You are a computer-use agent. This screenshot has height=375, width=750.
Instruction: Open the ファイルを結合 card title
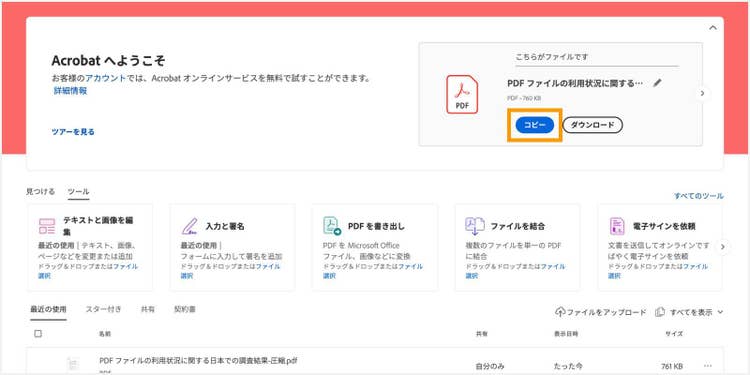(x=518, y=226)
